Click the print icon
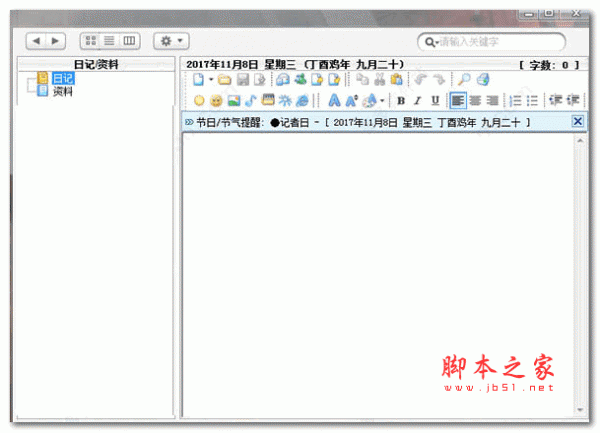Viewport: 600px width, 433px height. click(483, 79)
